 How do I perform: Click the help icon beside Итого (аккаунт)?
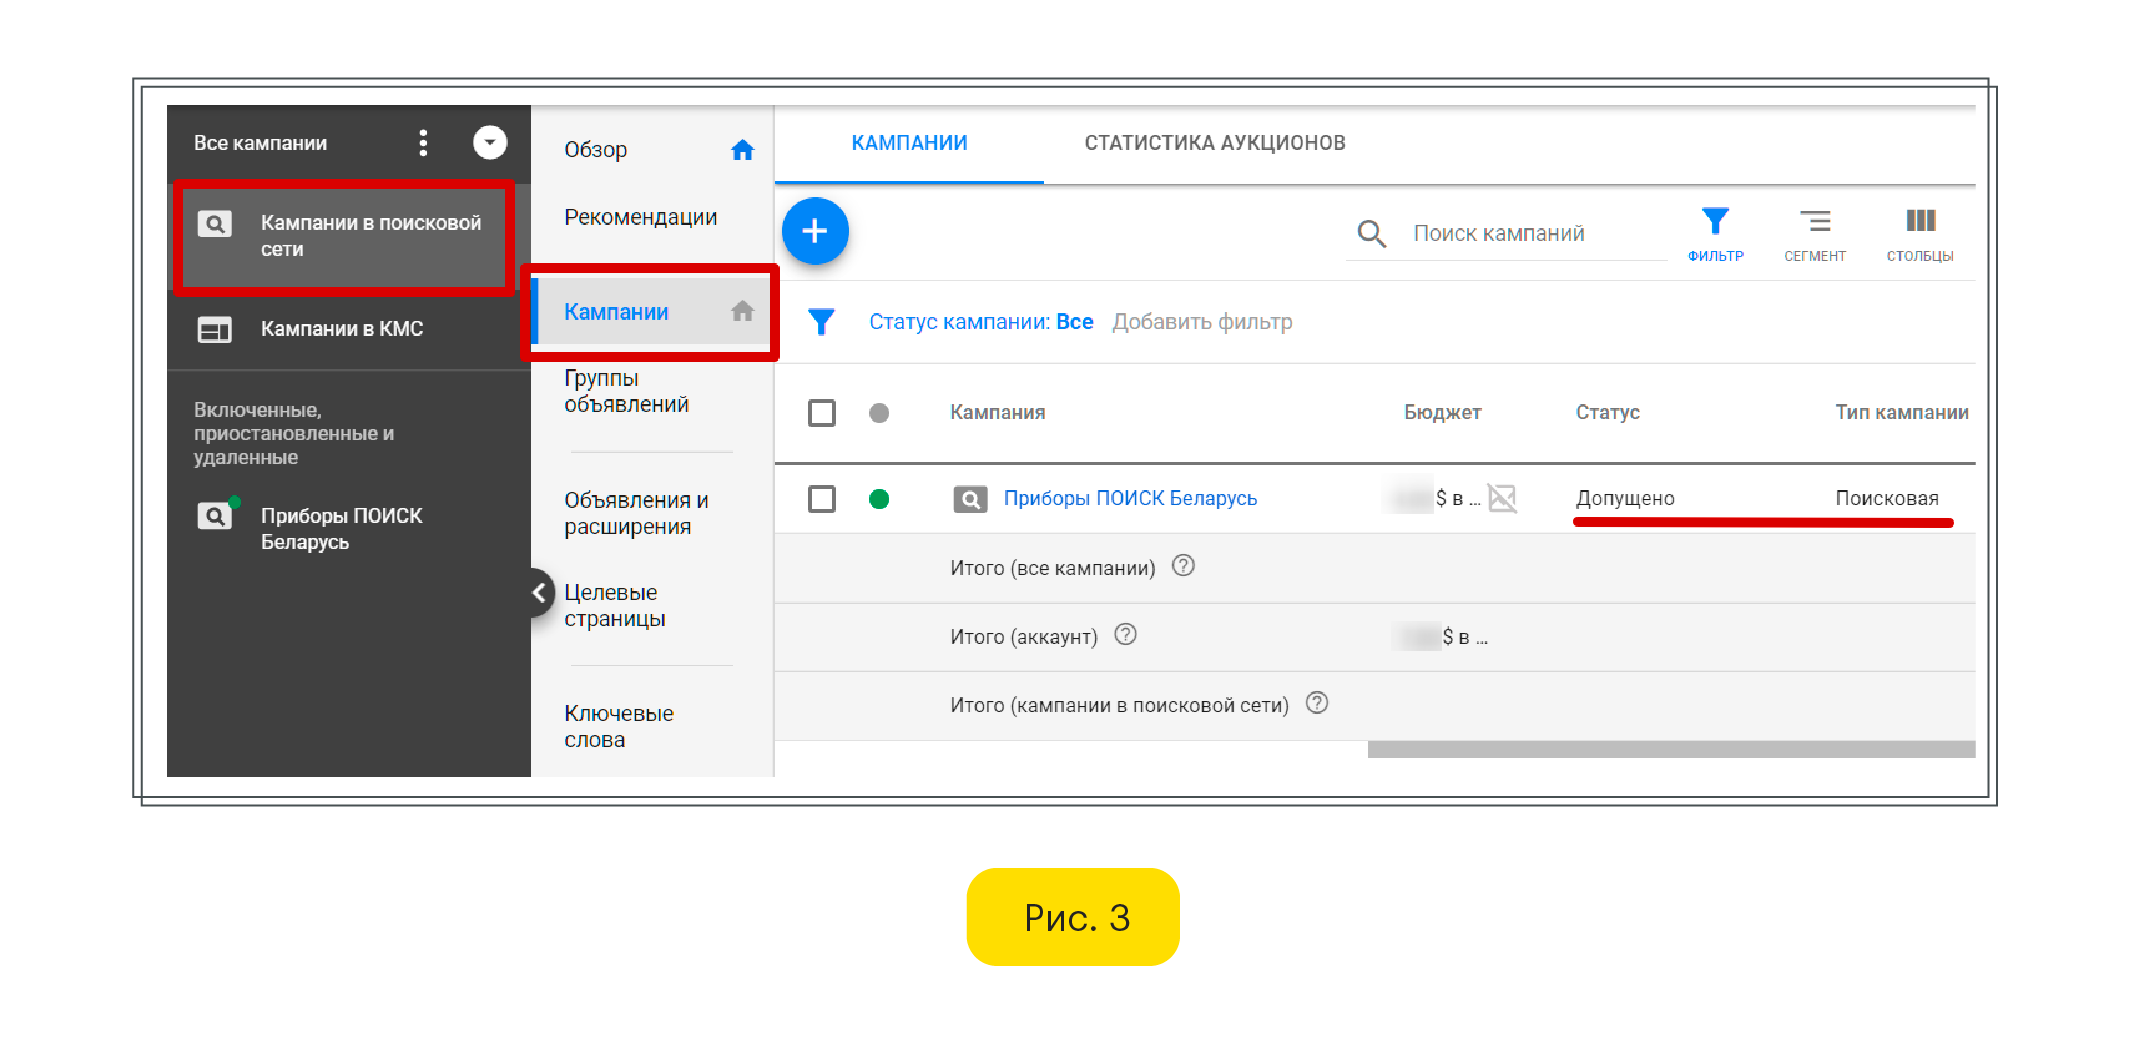[1125, 635]
